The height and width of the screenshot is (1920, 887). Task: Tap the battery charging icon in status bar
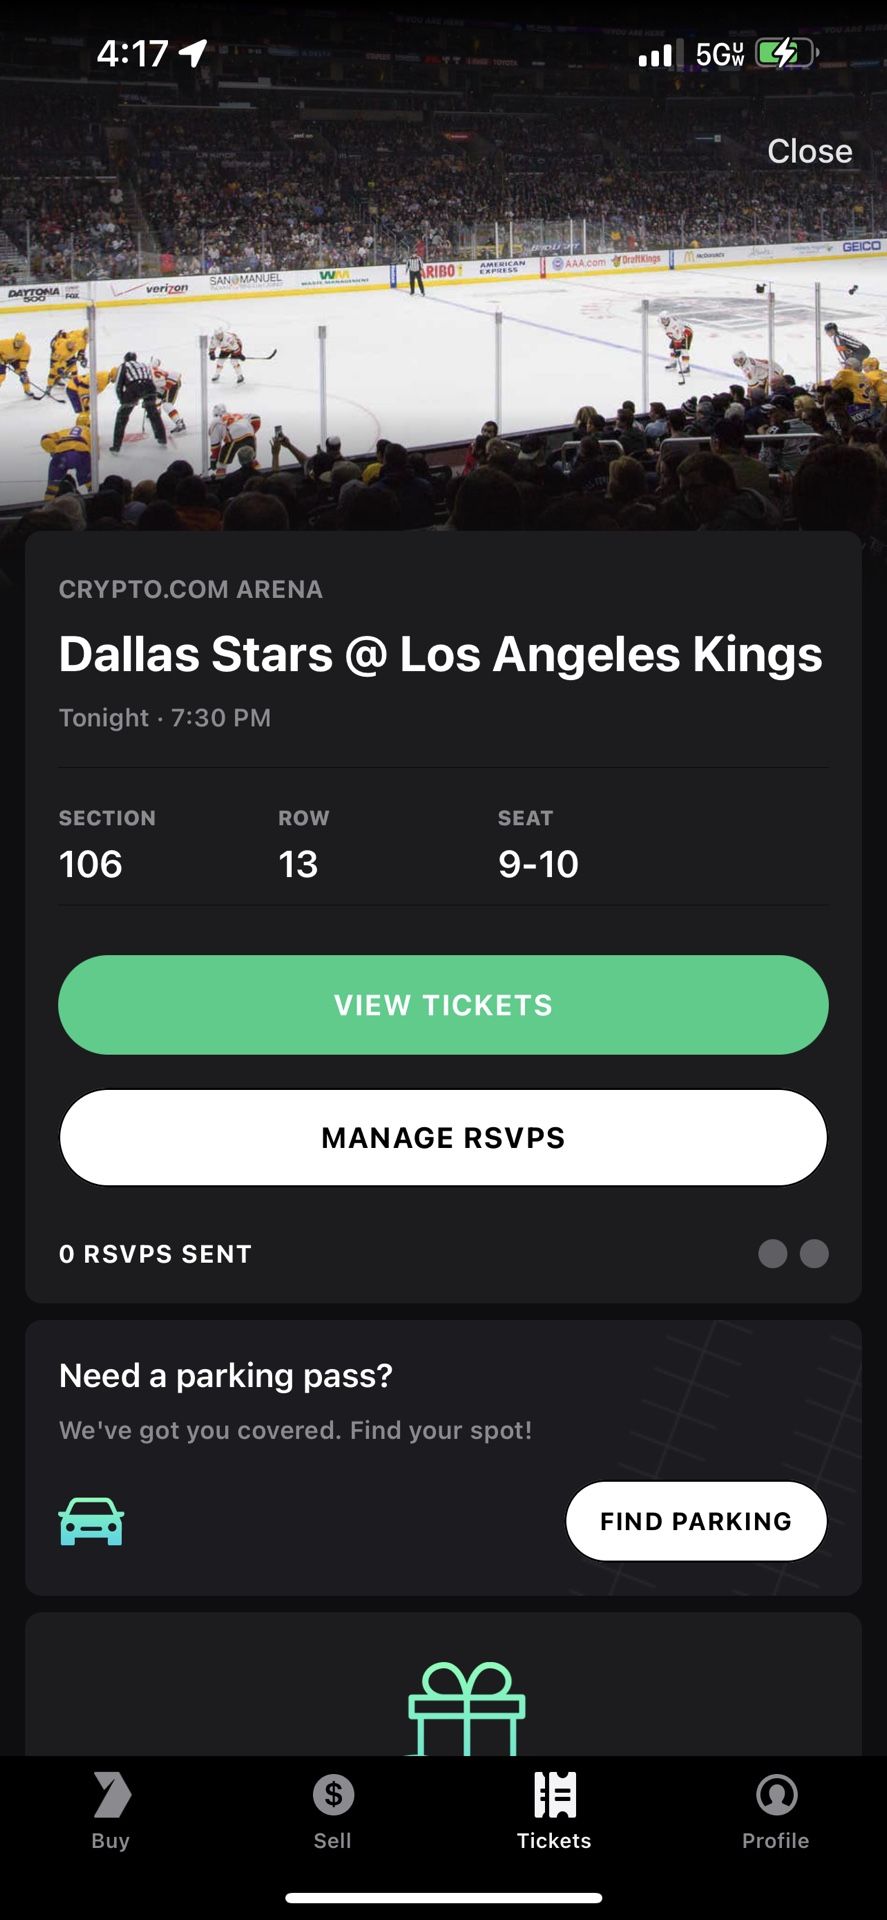coord(785,53)
